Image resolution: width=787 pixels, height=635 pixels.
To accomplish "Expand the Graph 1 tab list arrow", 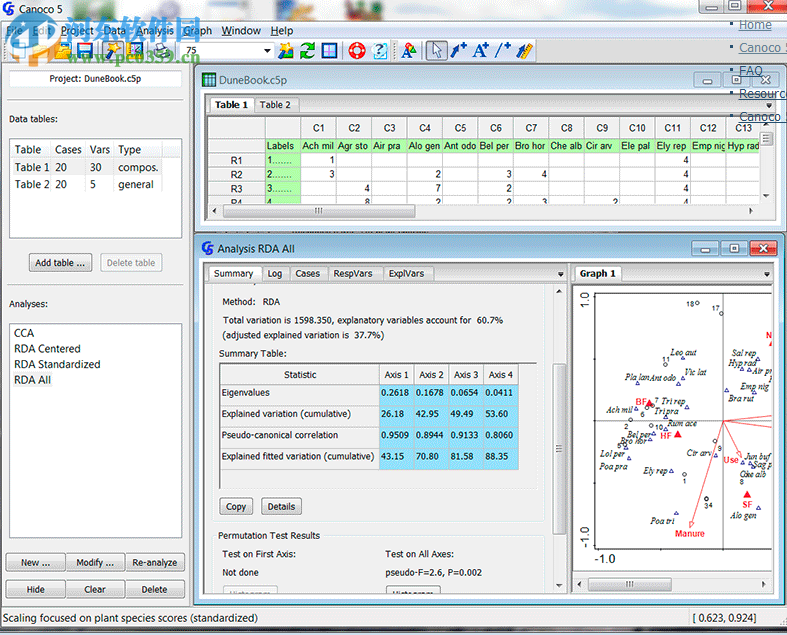I will (x=769, y=274).
